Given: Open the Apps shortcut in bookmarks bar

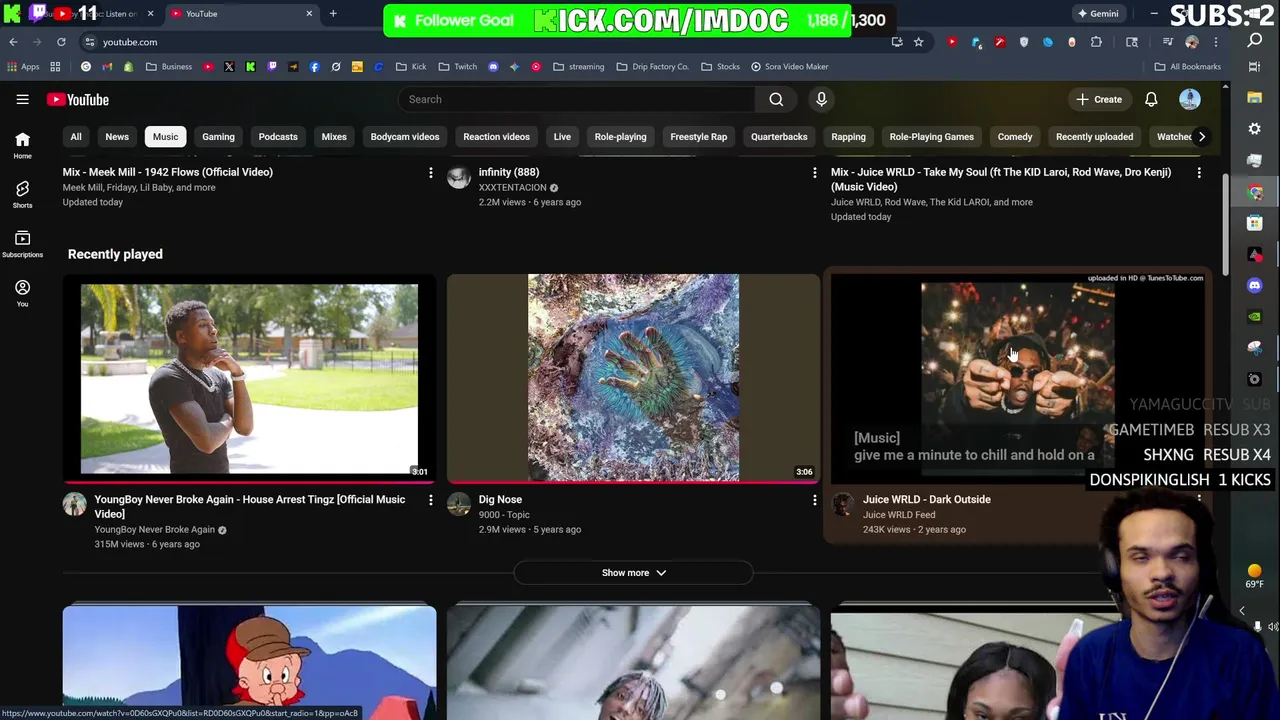Looking at the screenshot, I should click(x=23, y=67).
